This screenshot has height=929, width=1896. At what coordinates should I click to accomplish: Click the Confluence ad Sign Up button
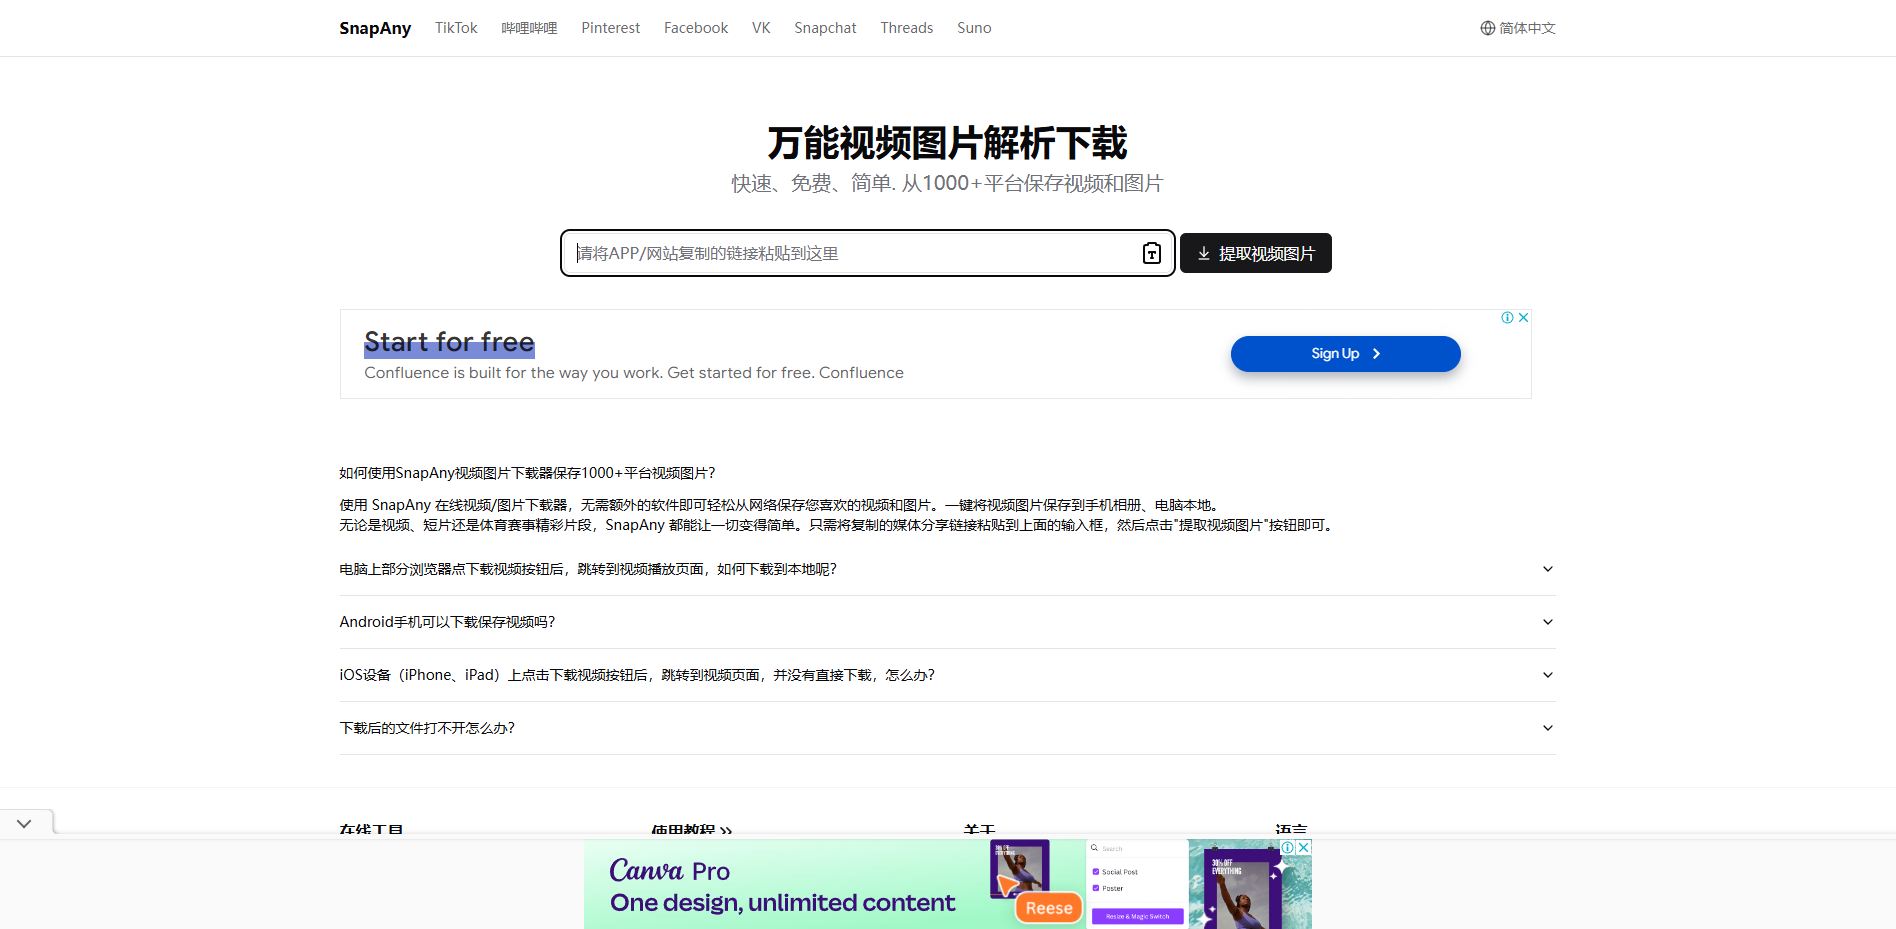point(1345,354)
